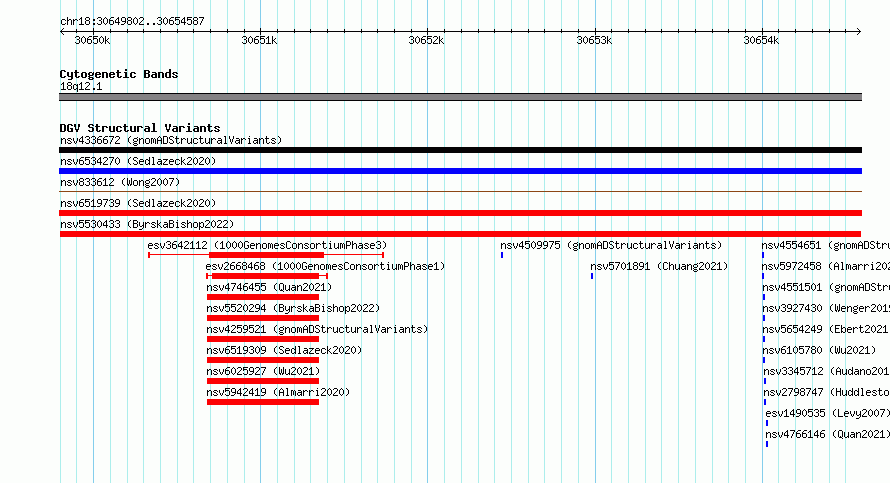
Task: Click the nsv3345712 Audano variant label
Action: pyautogui.click(x=826, y=371)
